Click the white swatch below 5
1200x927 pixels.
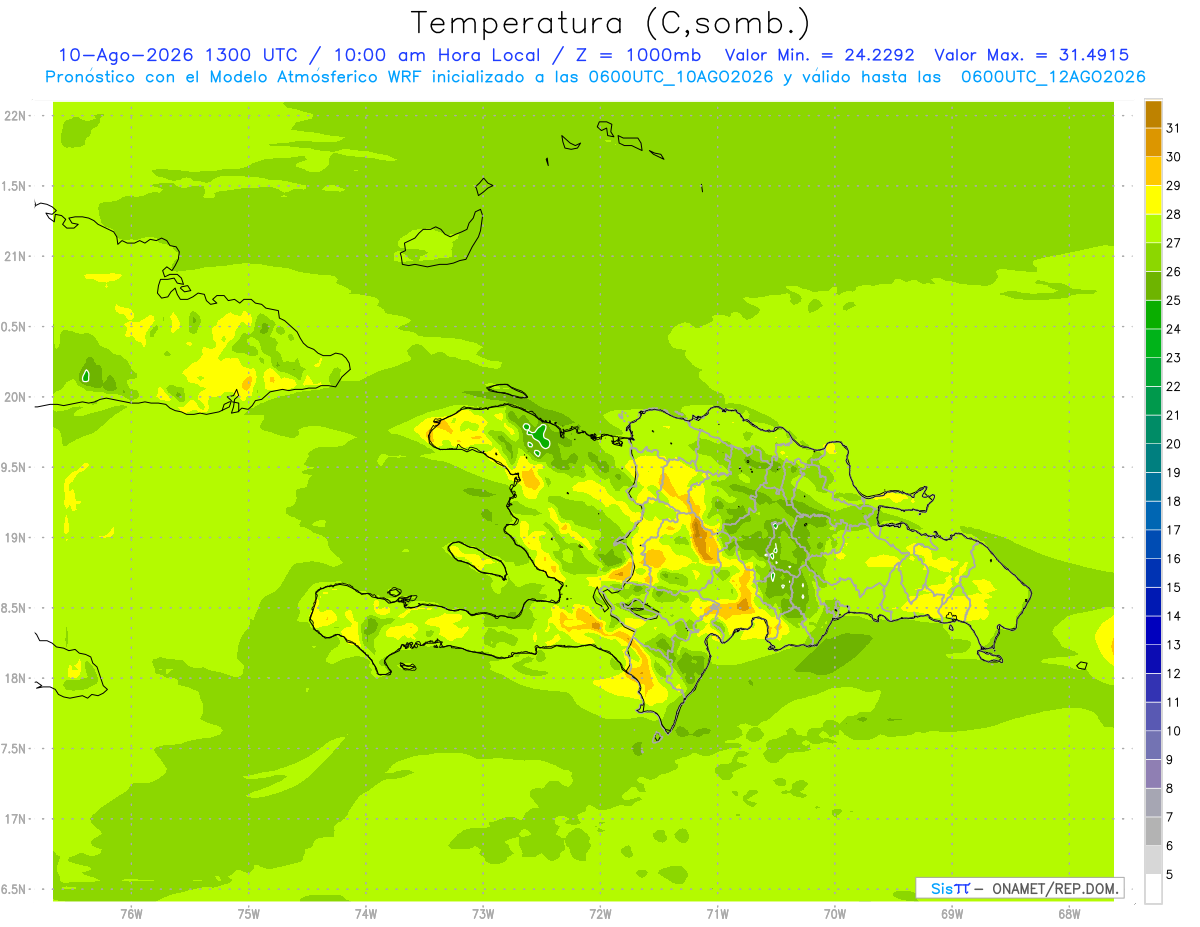point(1153,889)
